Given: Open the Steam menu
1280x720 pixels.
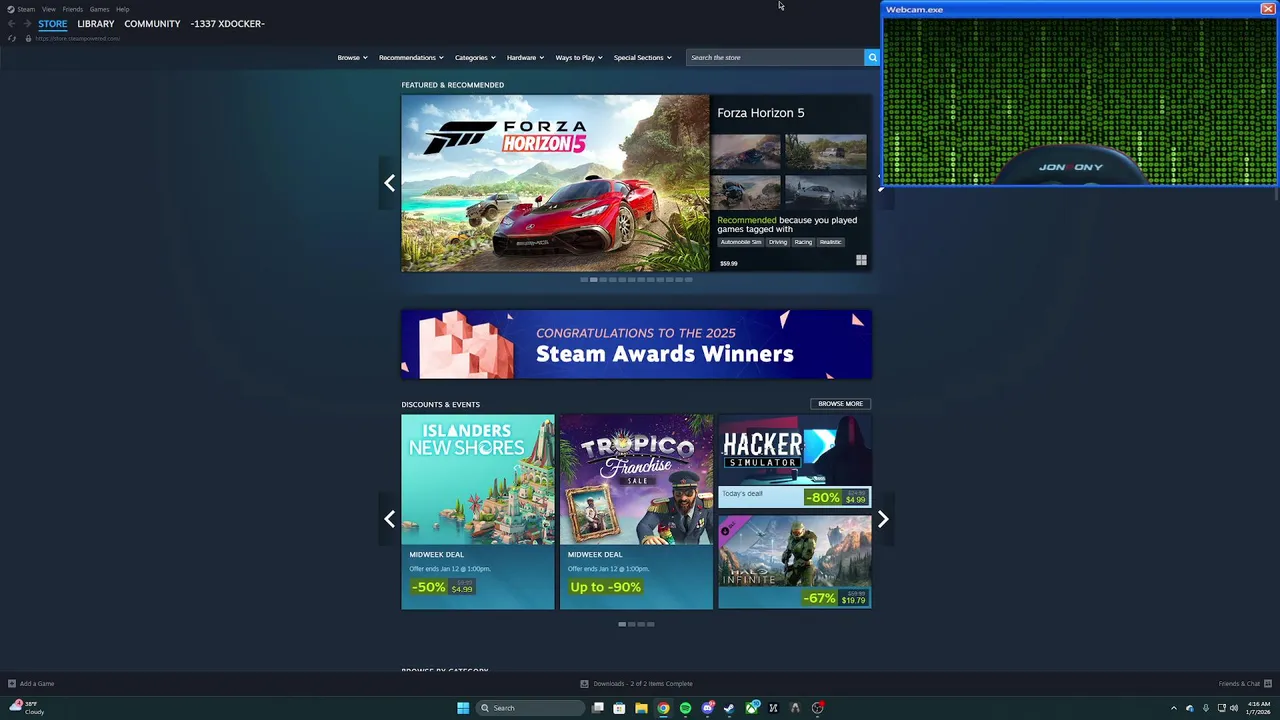Looking at the screenshot, I should [26, 9].
